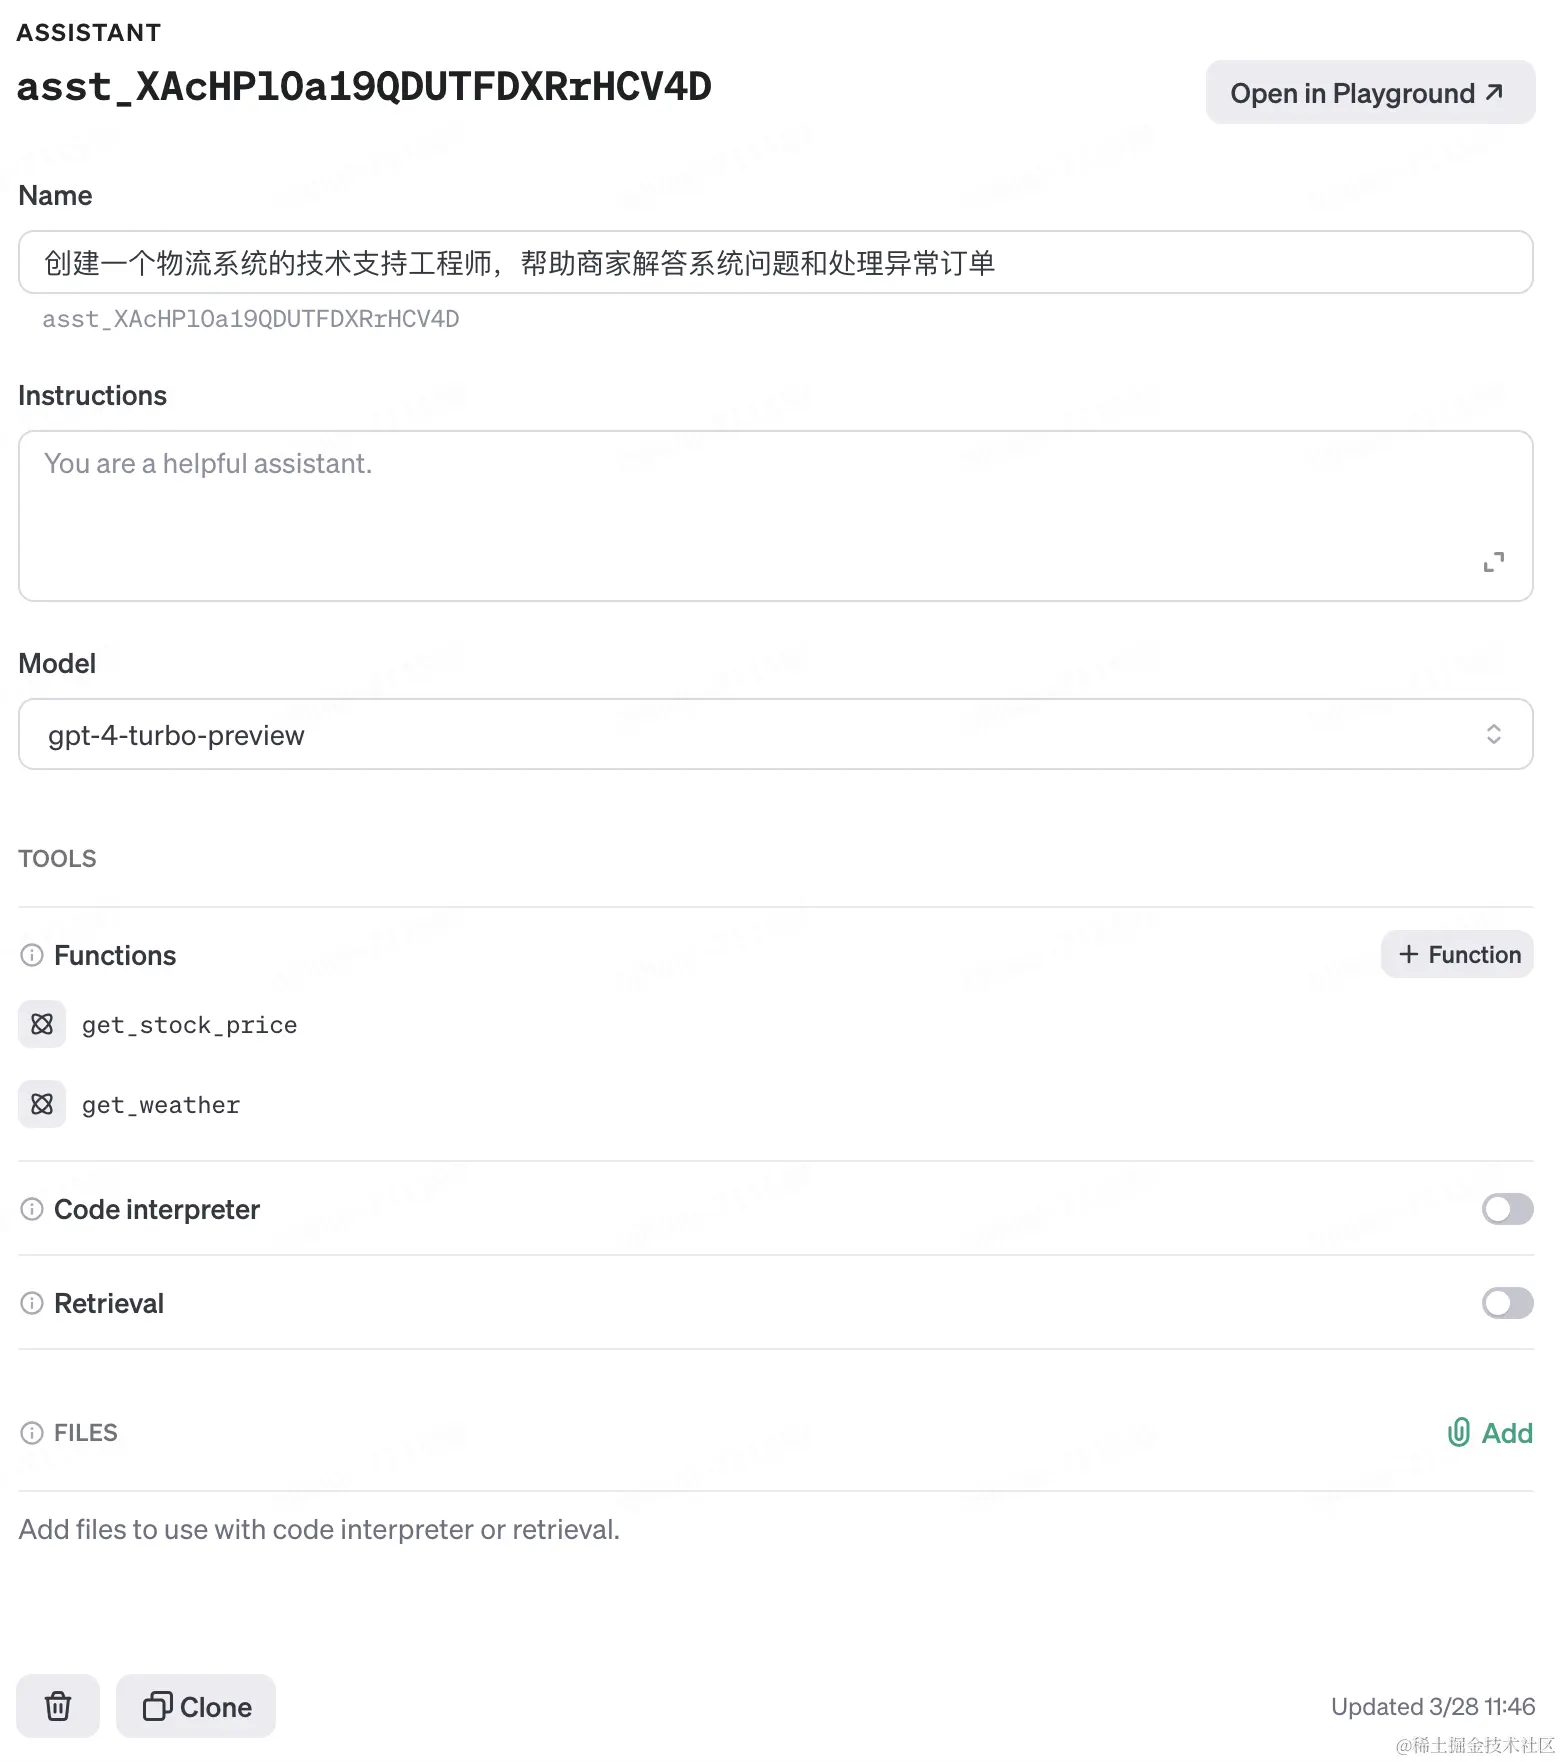Expand the Instructions box with corner icon
Screen dimensions: 1562x1762
click(1494, 562)
